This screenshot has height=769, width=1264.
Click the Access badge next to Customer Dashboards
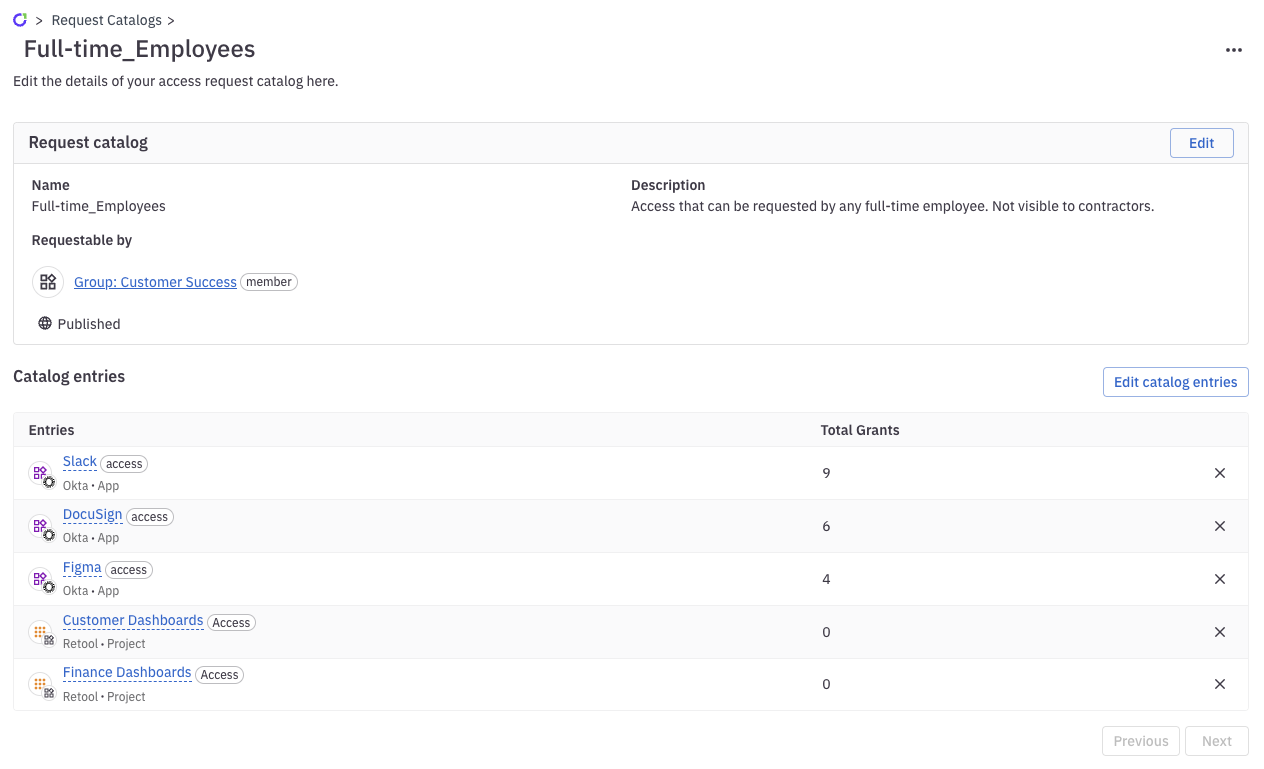[231, 622]
